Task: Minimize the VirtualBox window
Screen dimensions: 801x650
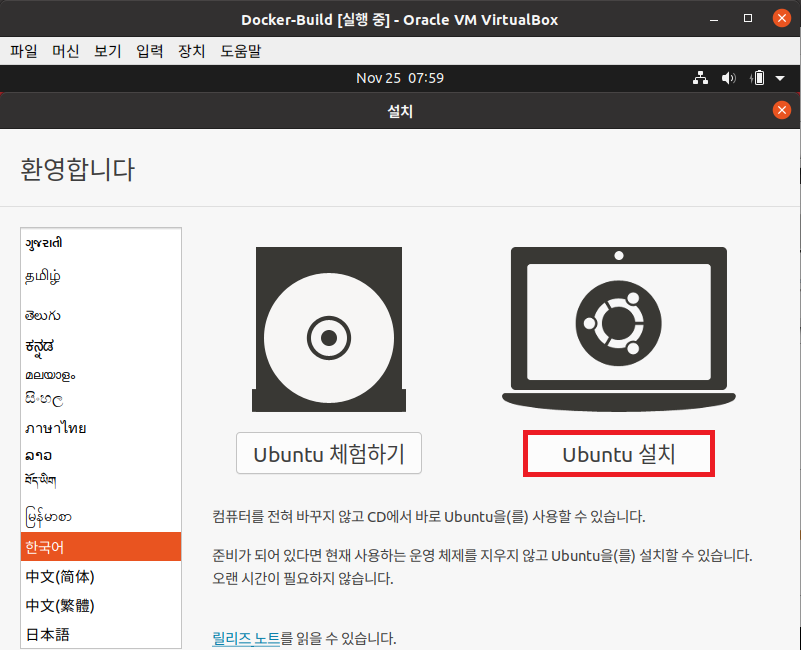Action: [714, 19]
